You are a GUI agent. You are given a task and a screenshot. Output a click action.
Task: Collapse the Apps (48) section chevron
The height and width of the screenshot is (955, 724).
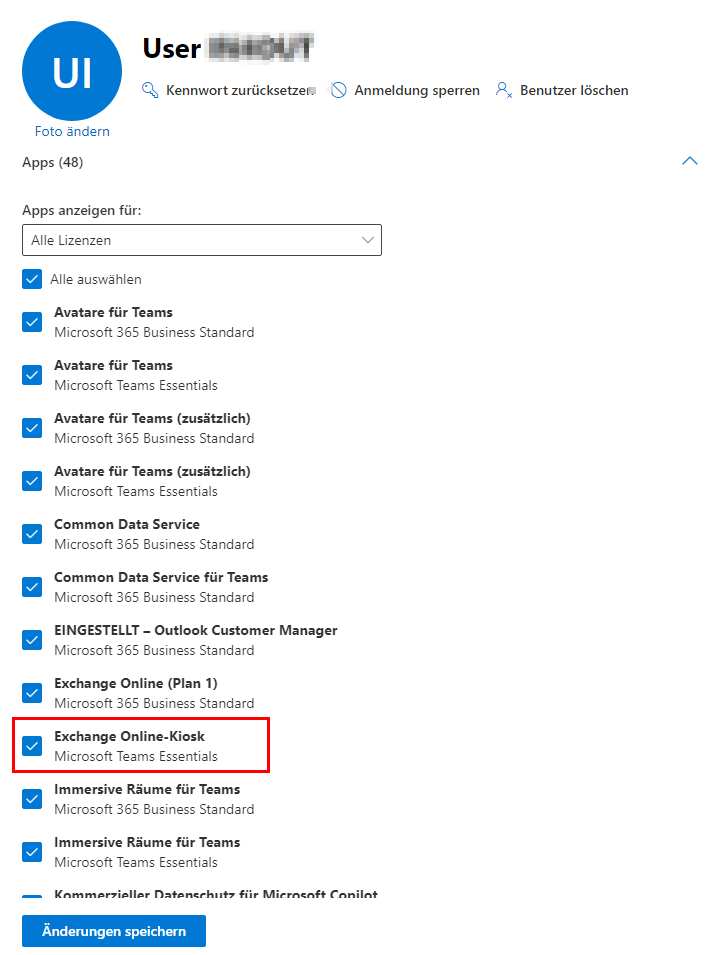pos(690,161)
